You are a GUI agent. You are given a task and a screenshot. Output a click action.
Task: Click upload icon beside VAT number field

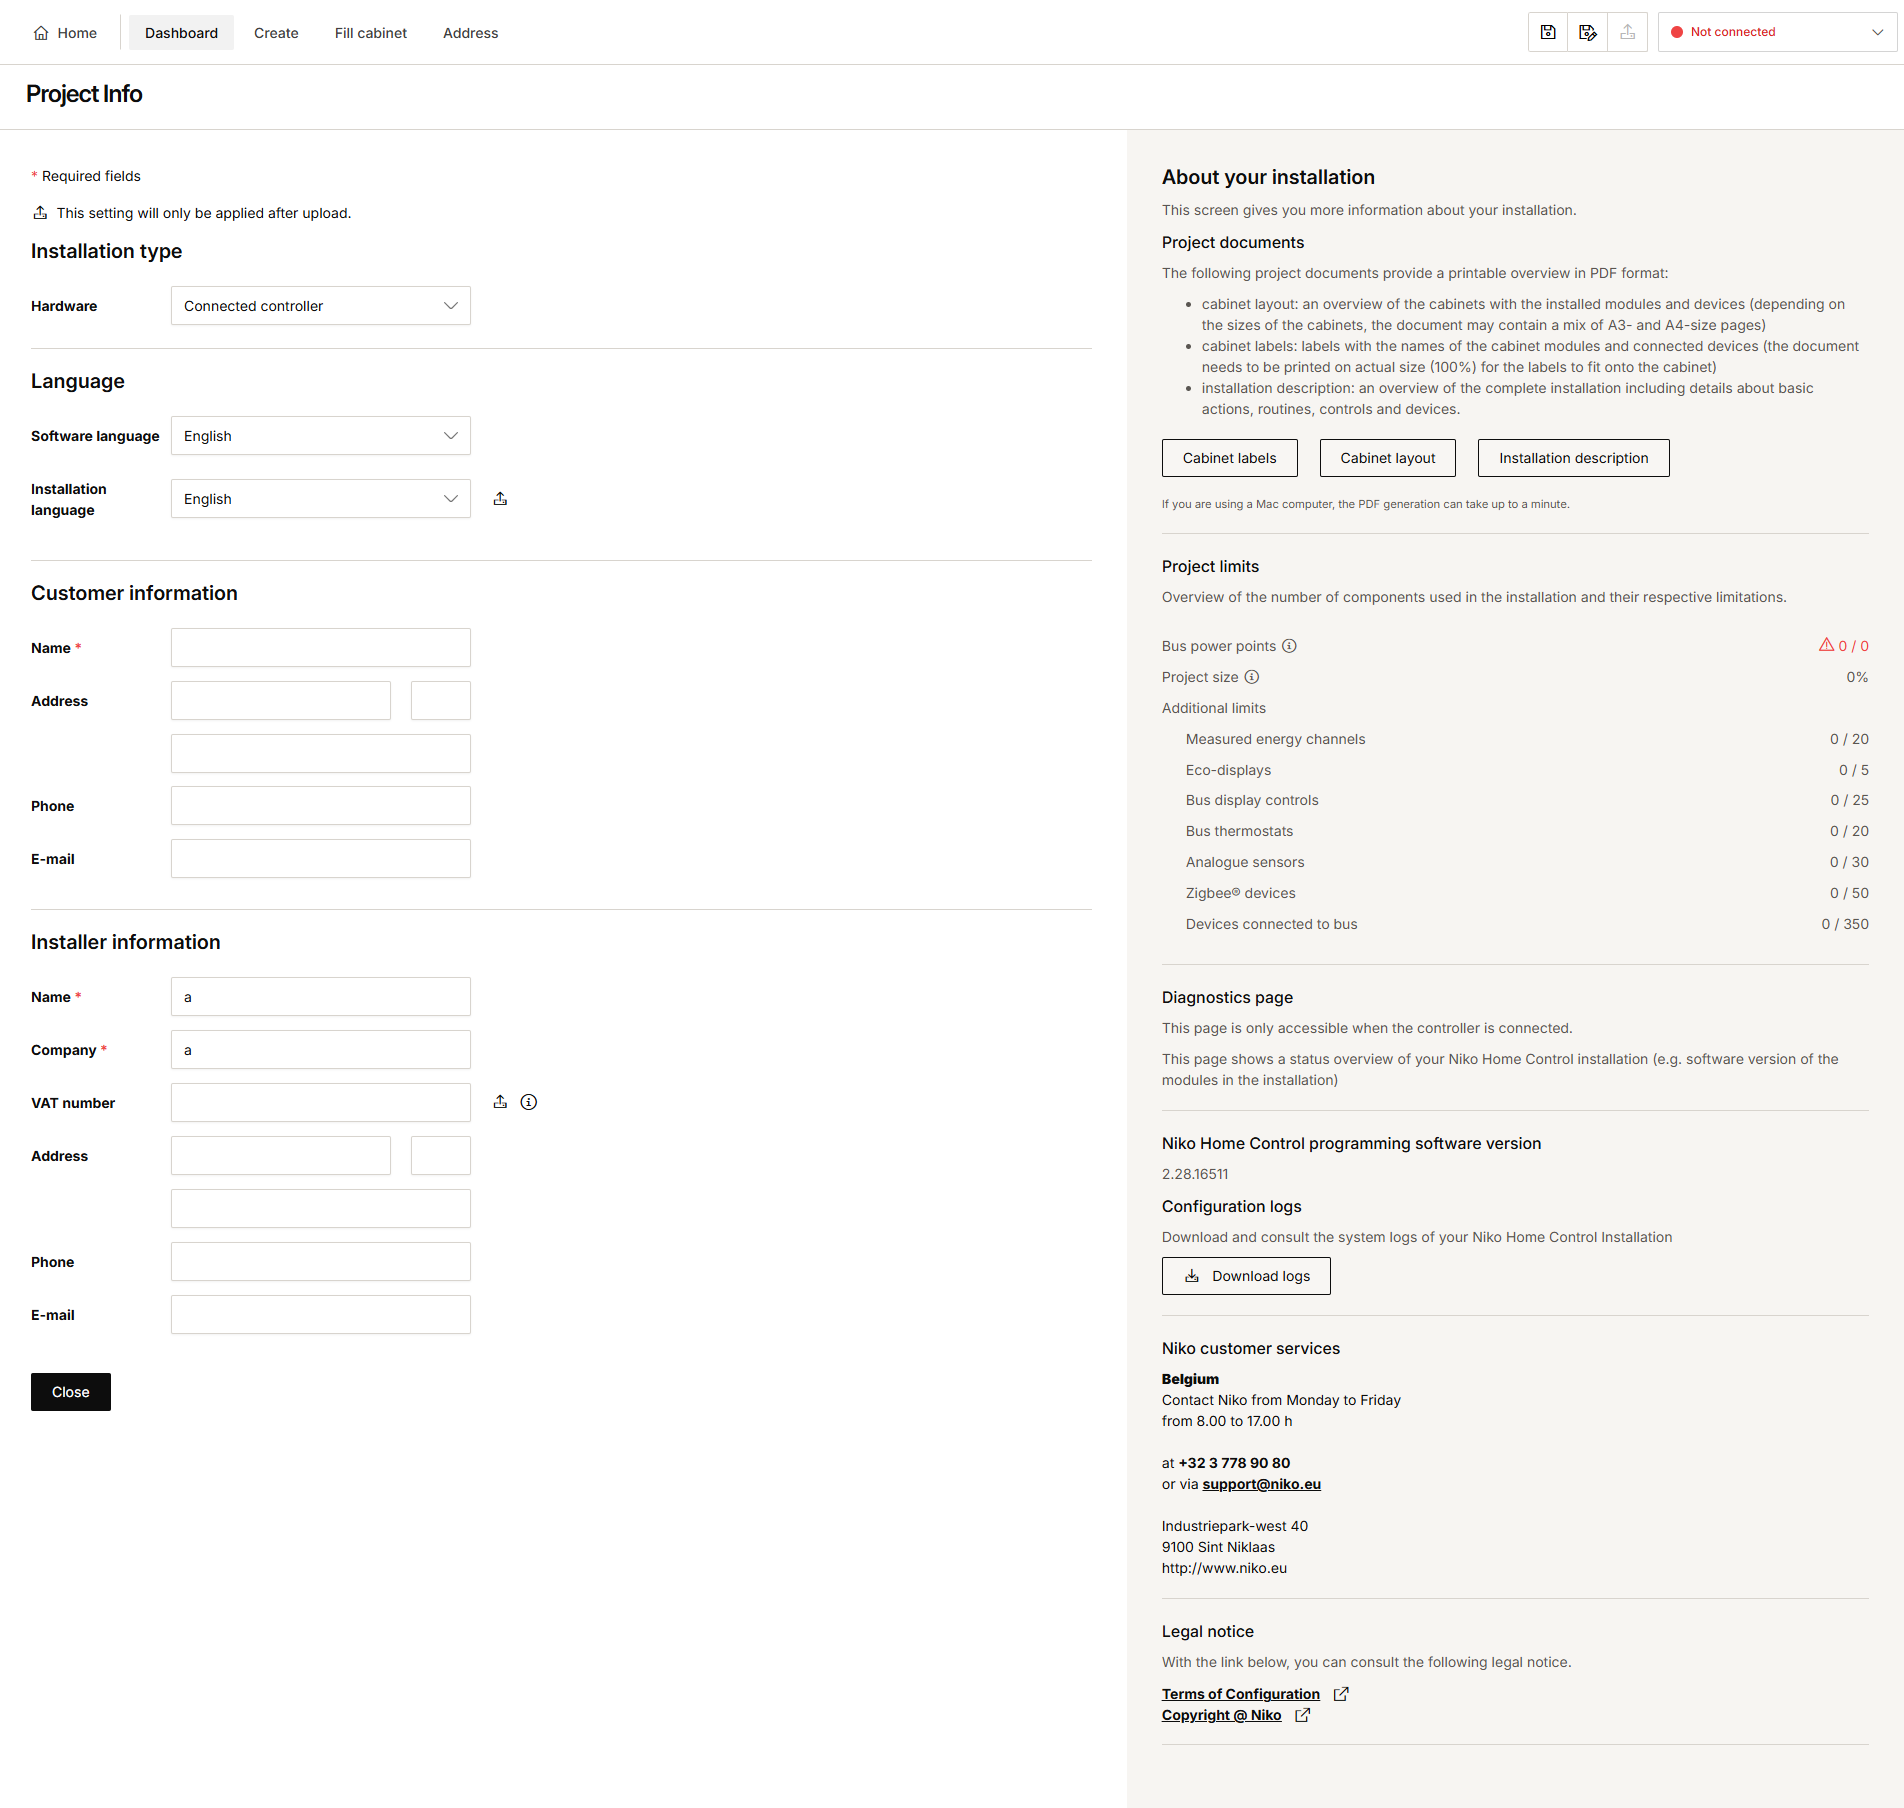tap(500, 1102)
